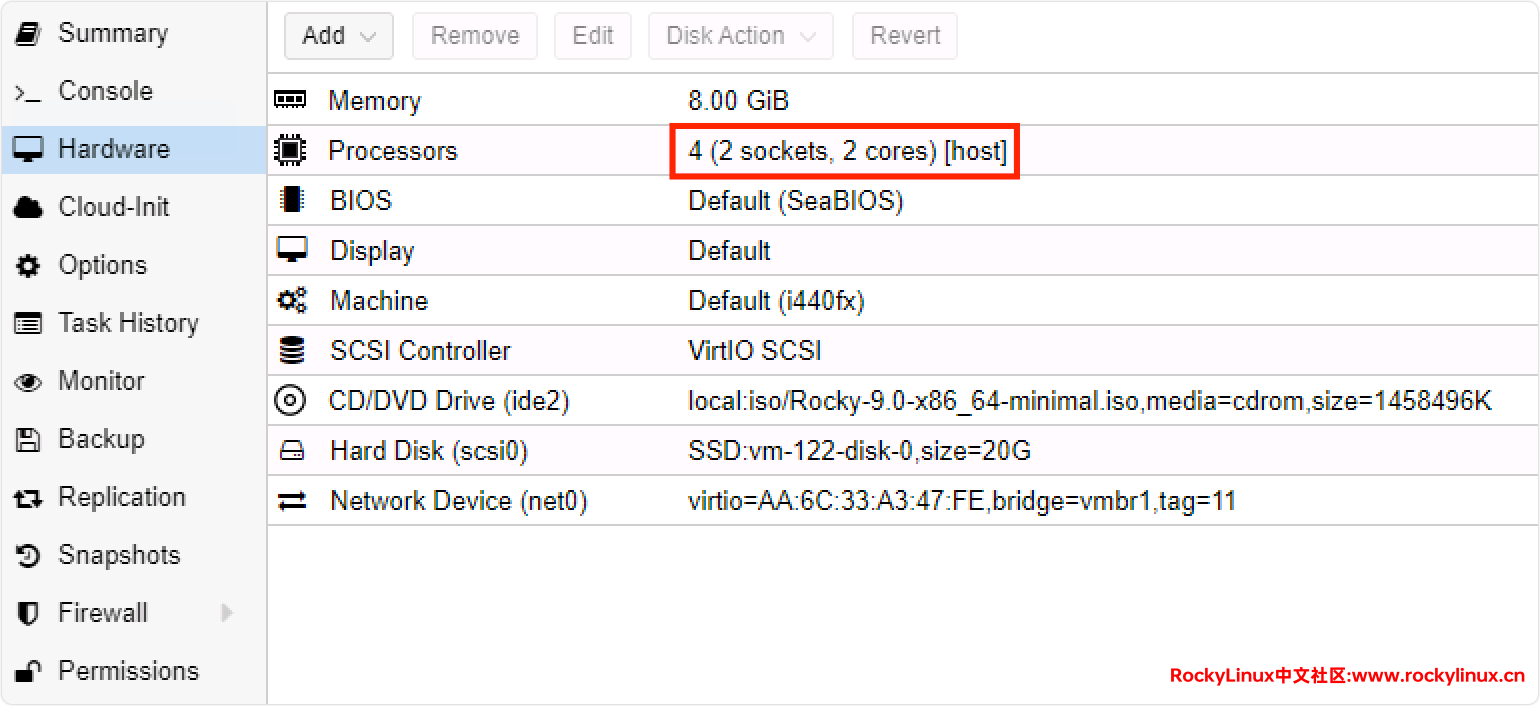Click the Network Device arrows icon
The width and height of the screenshot is (1540, 706).
(x=292, y=501)
